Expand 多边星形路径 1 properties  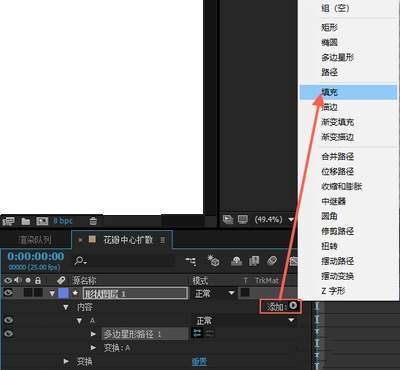pyautogui.click(x=93, y=334)
